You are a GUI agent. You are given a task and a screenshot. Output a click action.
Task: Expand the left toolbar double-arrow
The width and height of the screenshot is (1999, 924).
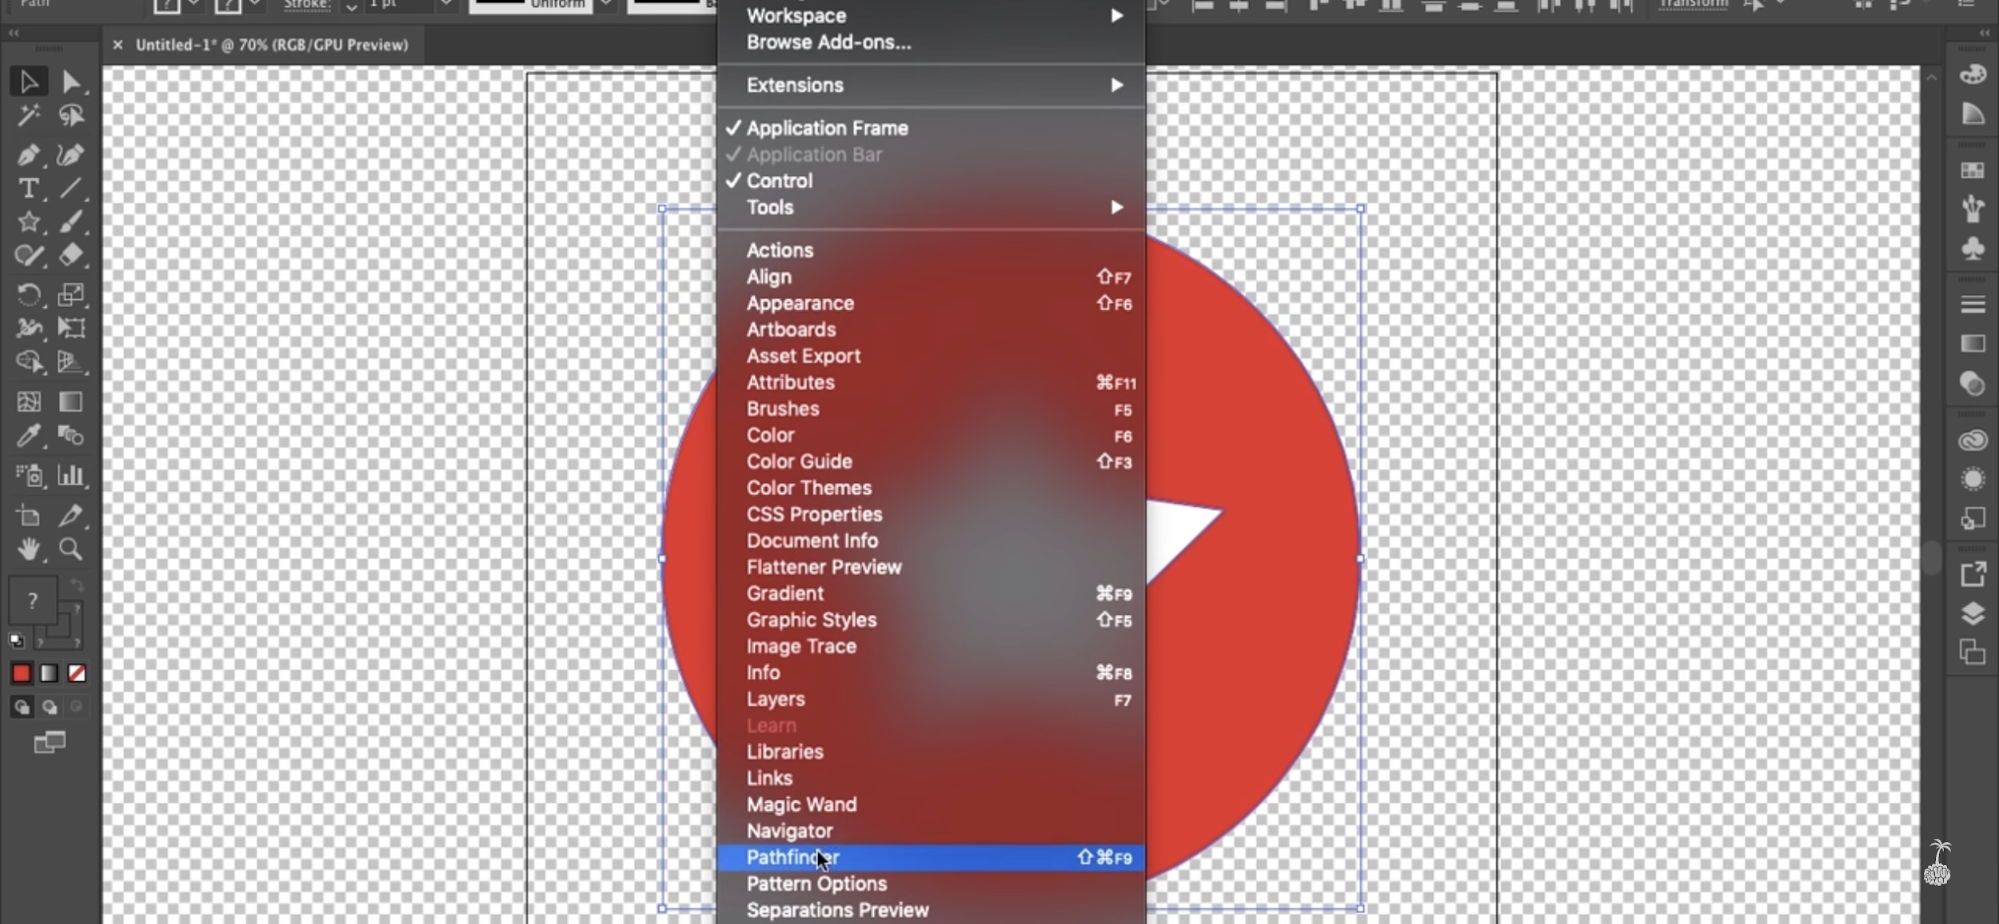(14, 33)
